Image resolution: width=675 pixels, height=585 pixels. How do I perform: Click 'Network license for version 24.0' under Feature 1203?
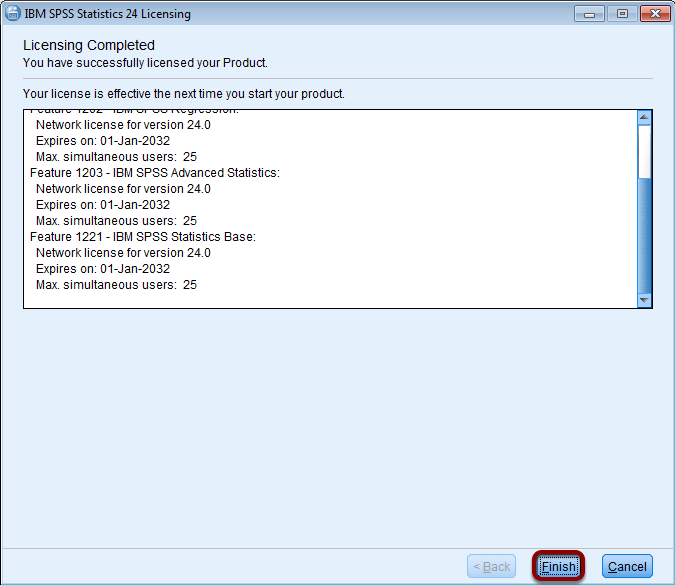pos(123,189)
